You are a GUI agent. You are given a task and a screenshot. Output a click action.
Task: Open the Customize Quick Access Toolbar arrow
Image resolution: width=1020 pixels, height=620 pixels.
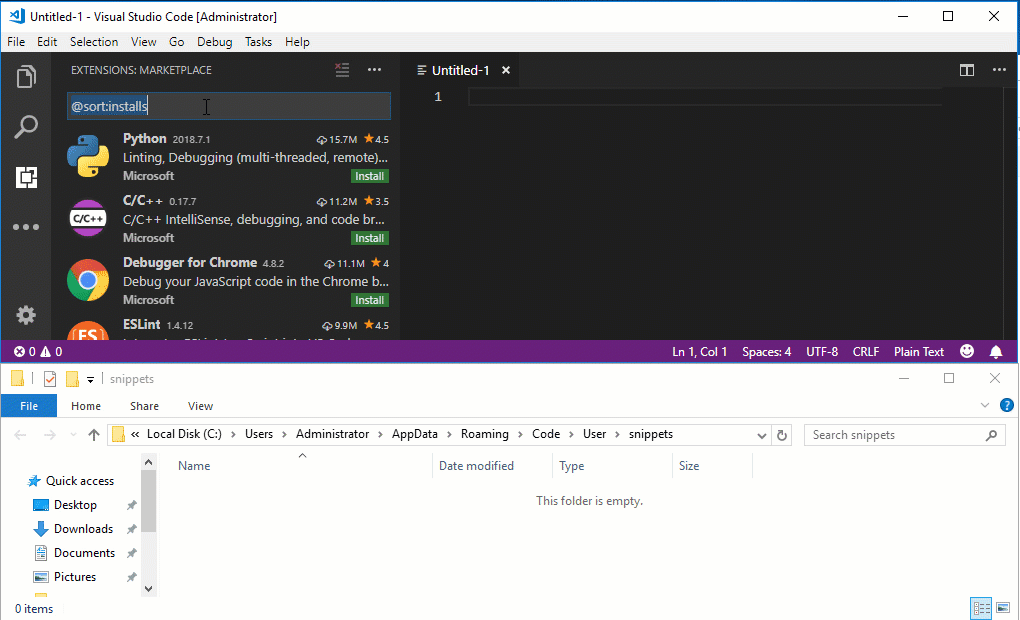pos(90,379)
